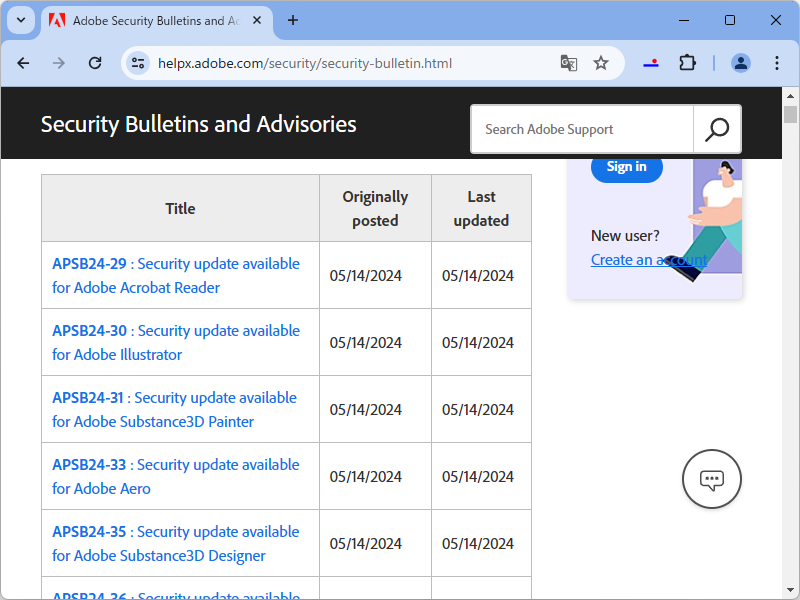This screenshot has width=800, height=600.
Task: Follow the Create an account link
Action: coord(648,260)
